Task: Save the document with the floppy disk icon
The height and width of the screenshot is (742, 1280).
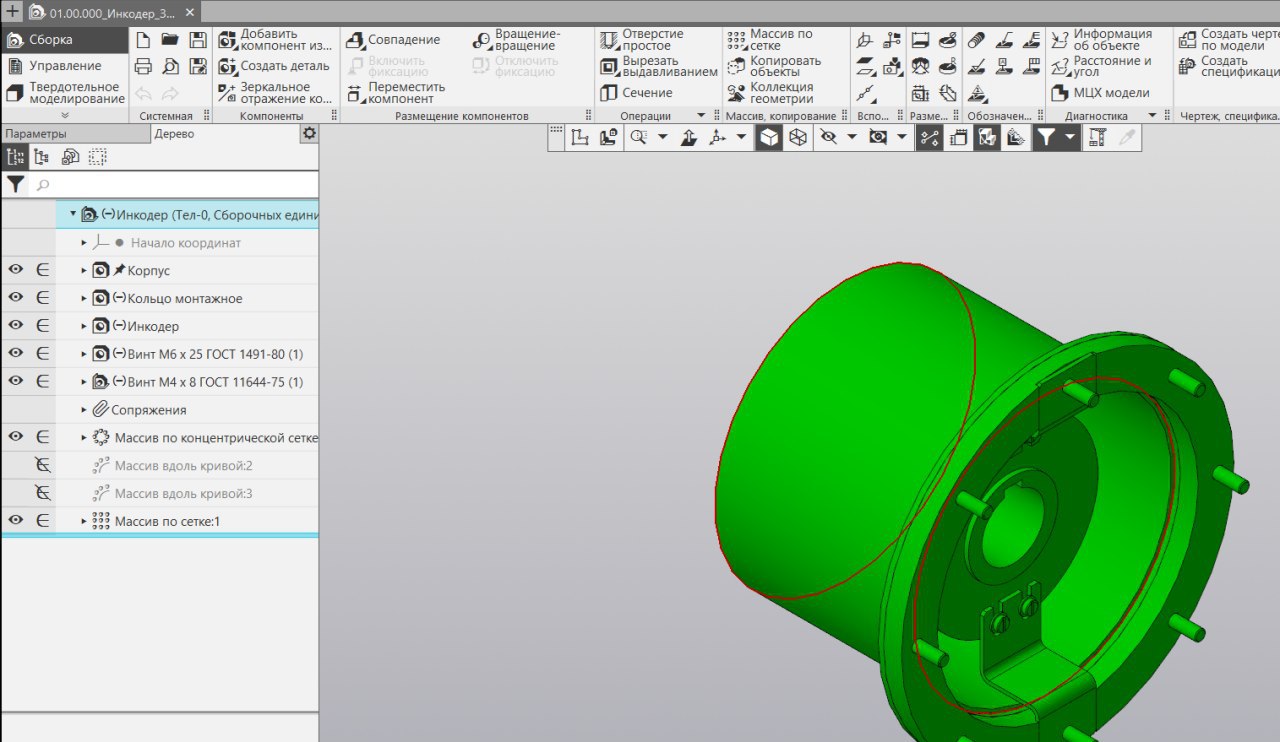Action: [198, 40]
